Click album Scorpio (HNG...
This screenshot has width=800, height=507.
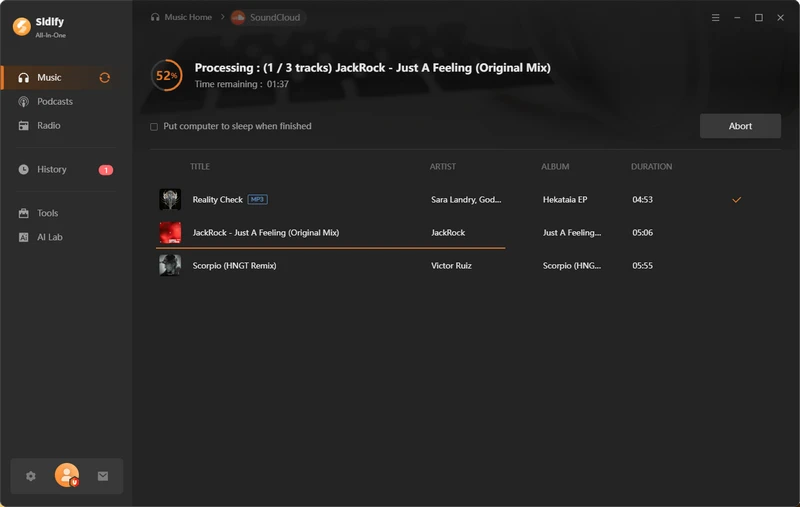572,266
